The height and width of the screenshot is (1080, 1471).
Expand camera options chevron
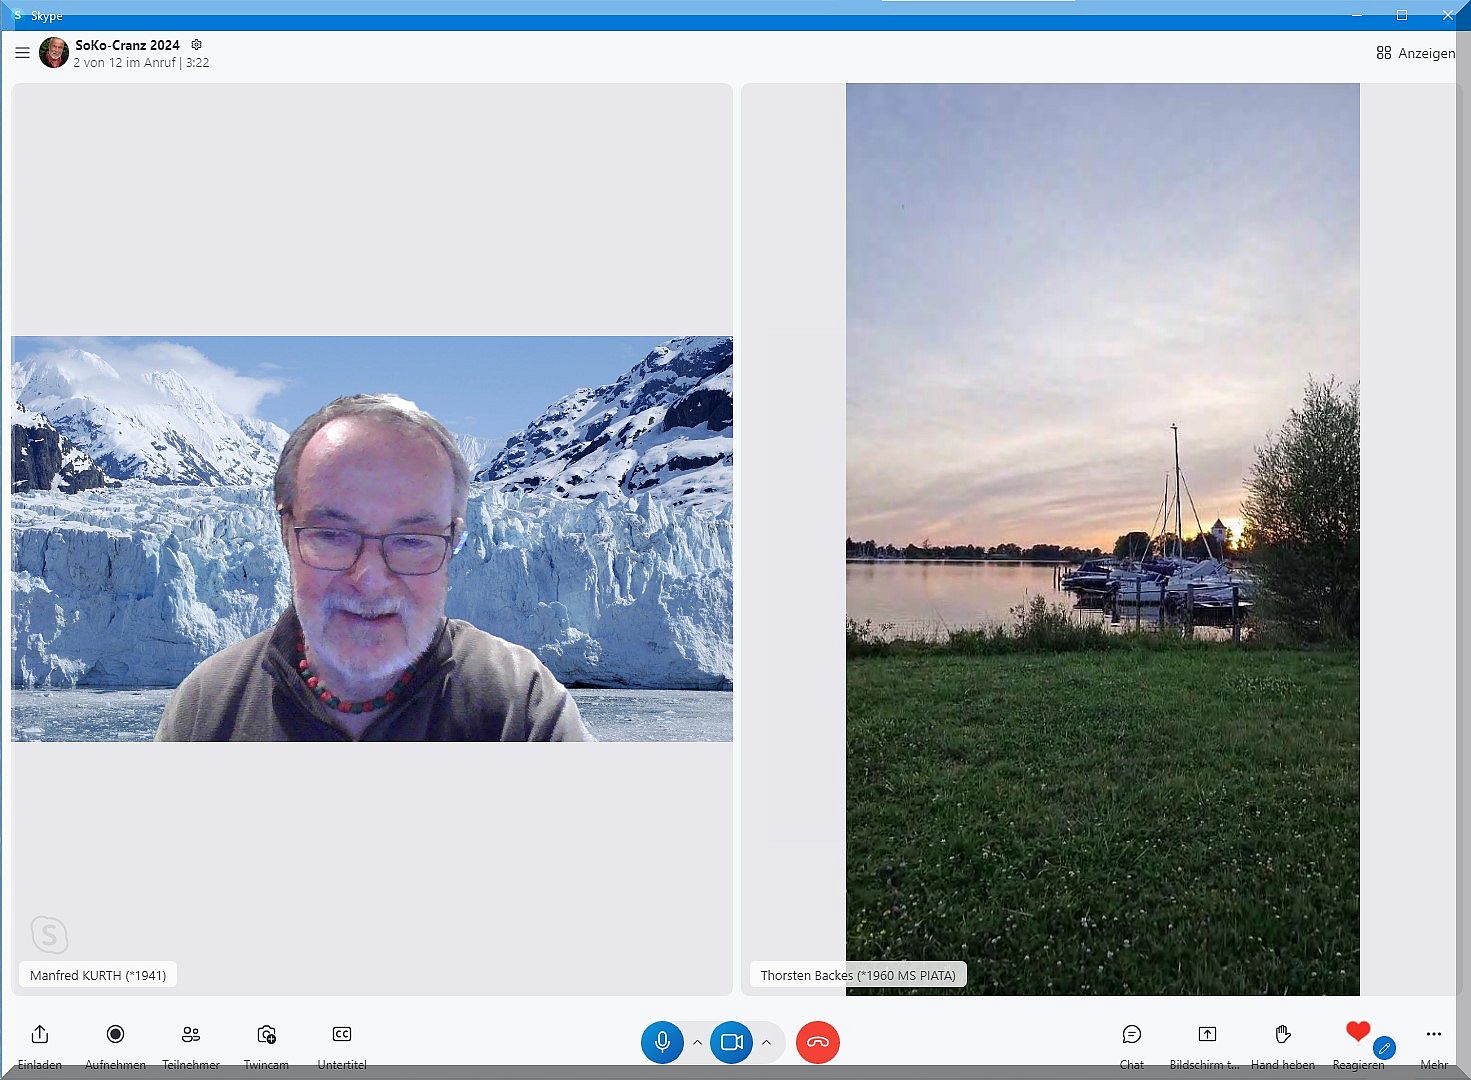[x=766, y=1042]
